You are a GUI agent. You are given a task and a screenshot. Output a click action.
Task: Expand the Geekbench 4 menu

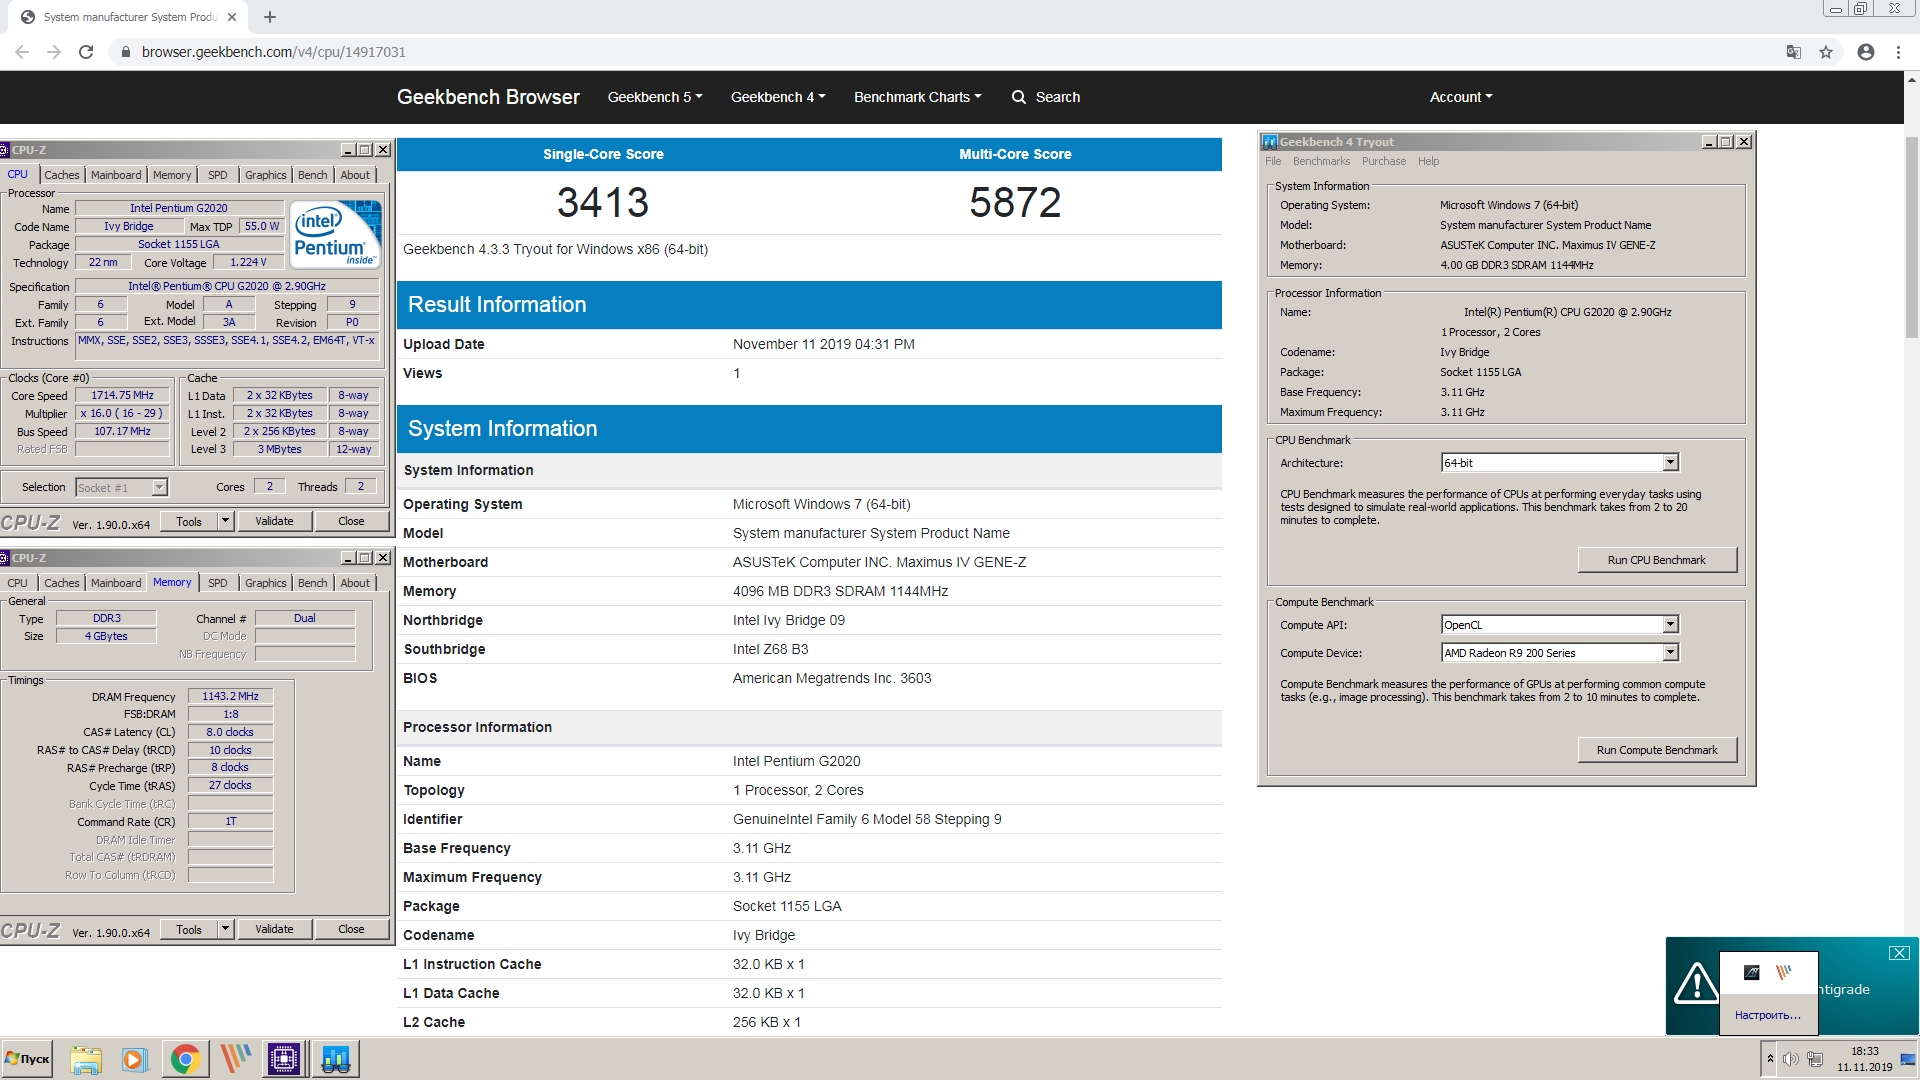[x=778, y=97]
